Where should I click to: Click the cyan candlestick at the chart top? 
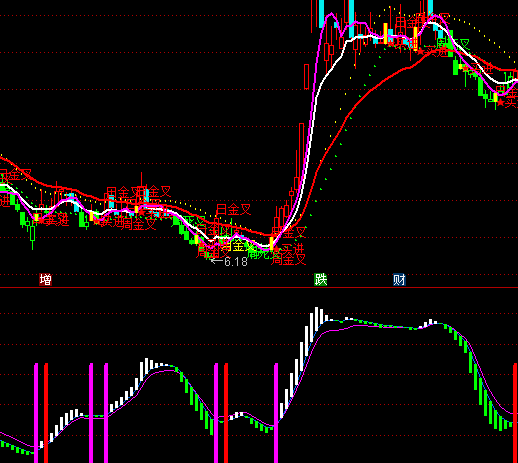pos(351,18)
